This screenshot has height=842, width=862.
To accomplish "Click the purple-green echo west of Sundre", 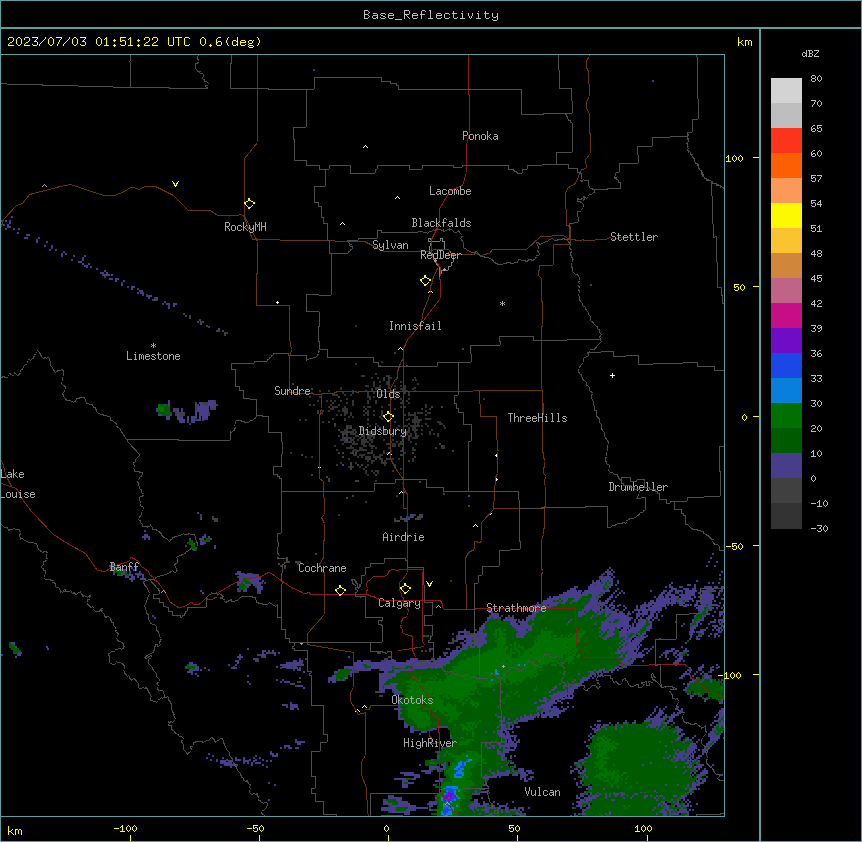I will [187, 411].
